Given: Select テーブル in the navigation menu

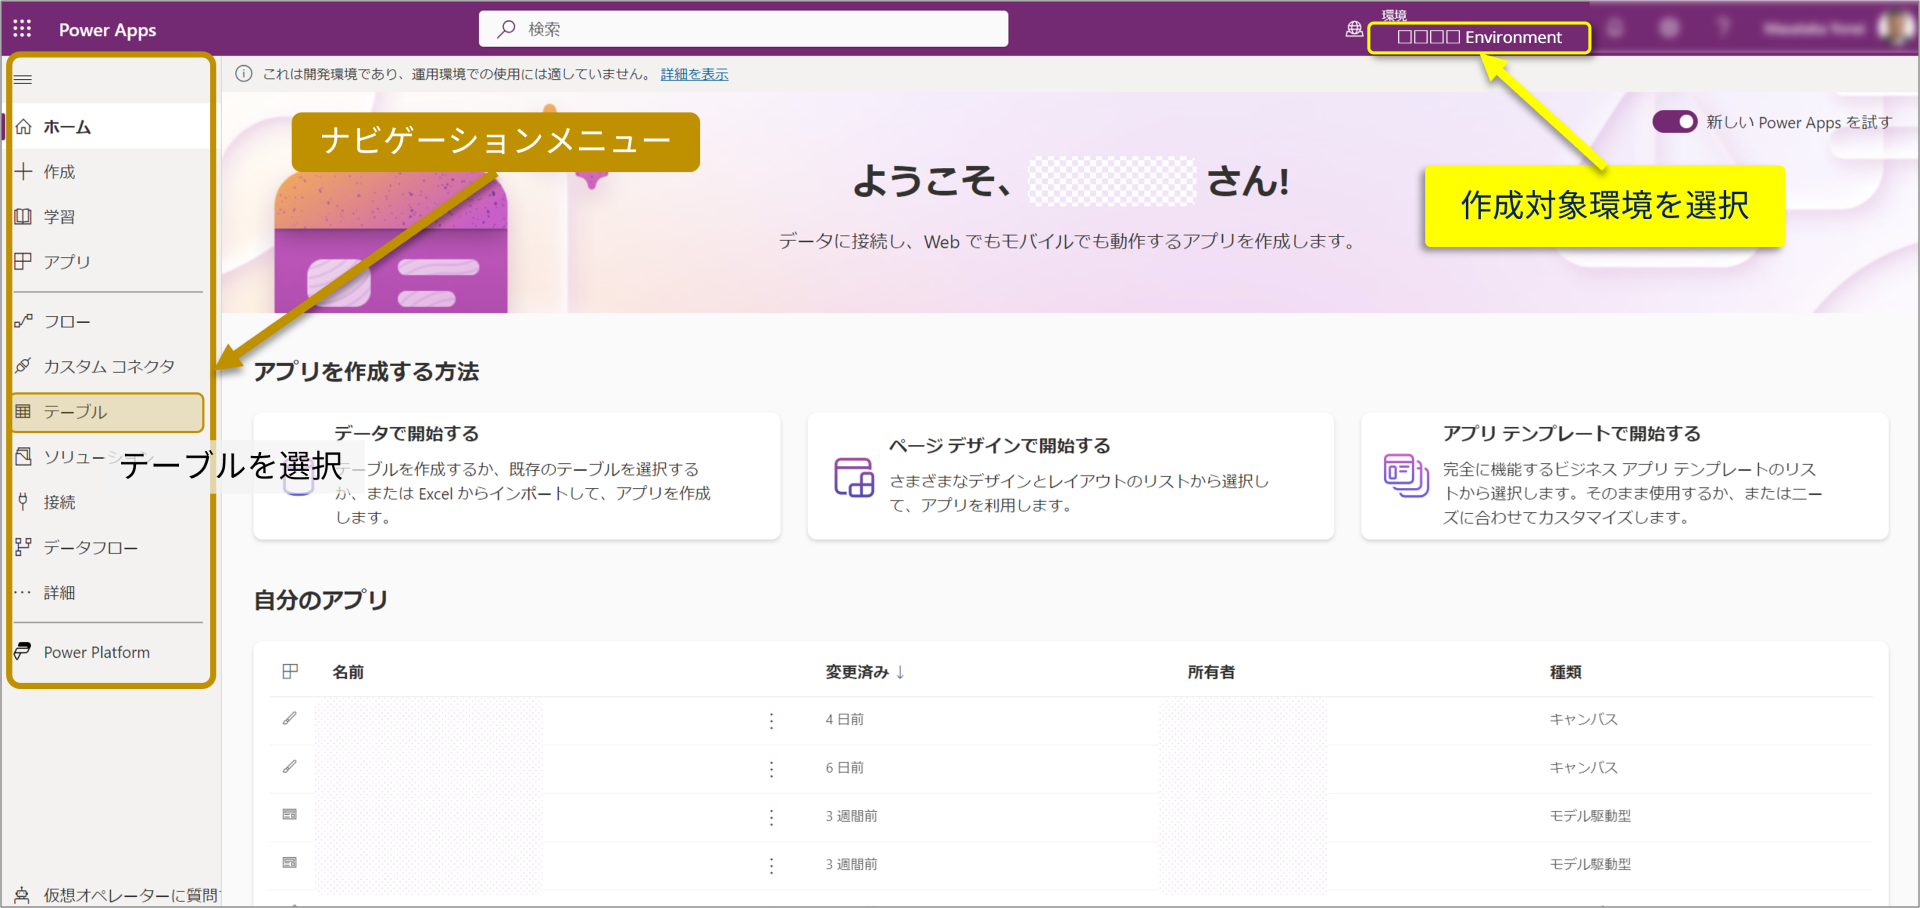Looking at the screenshot, I should 108,412.
